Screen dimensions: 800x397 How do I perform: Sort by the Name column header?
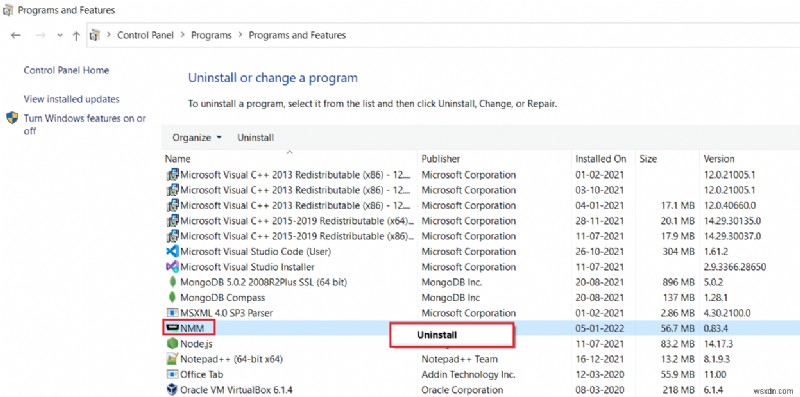tap(178, 159)
